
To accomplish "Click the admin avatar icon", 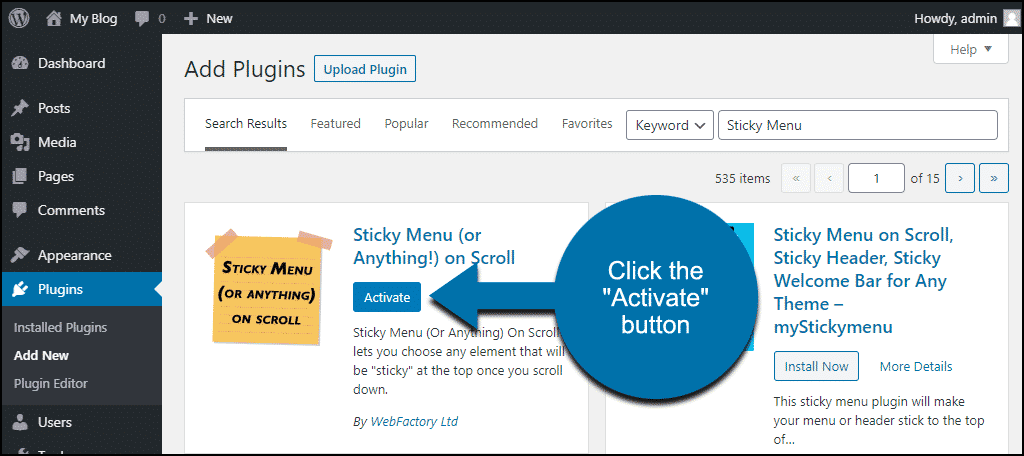I will pyautogui.click(x=1010, y=18).
